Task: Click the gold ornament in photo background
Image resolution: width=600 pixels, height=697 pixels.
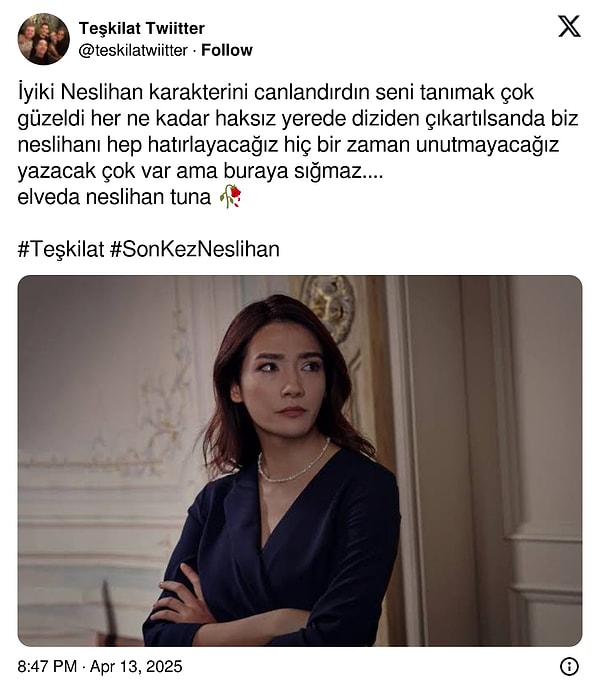Action: (329, 307)
